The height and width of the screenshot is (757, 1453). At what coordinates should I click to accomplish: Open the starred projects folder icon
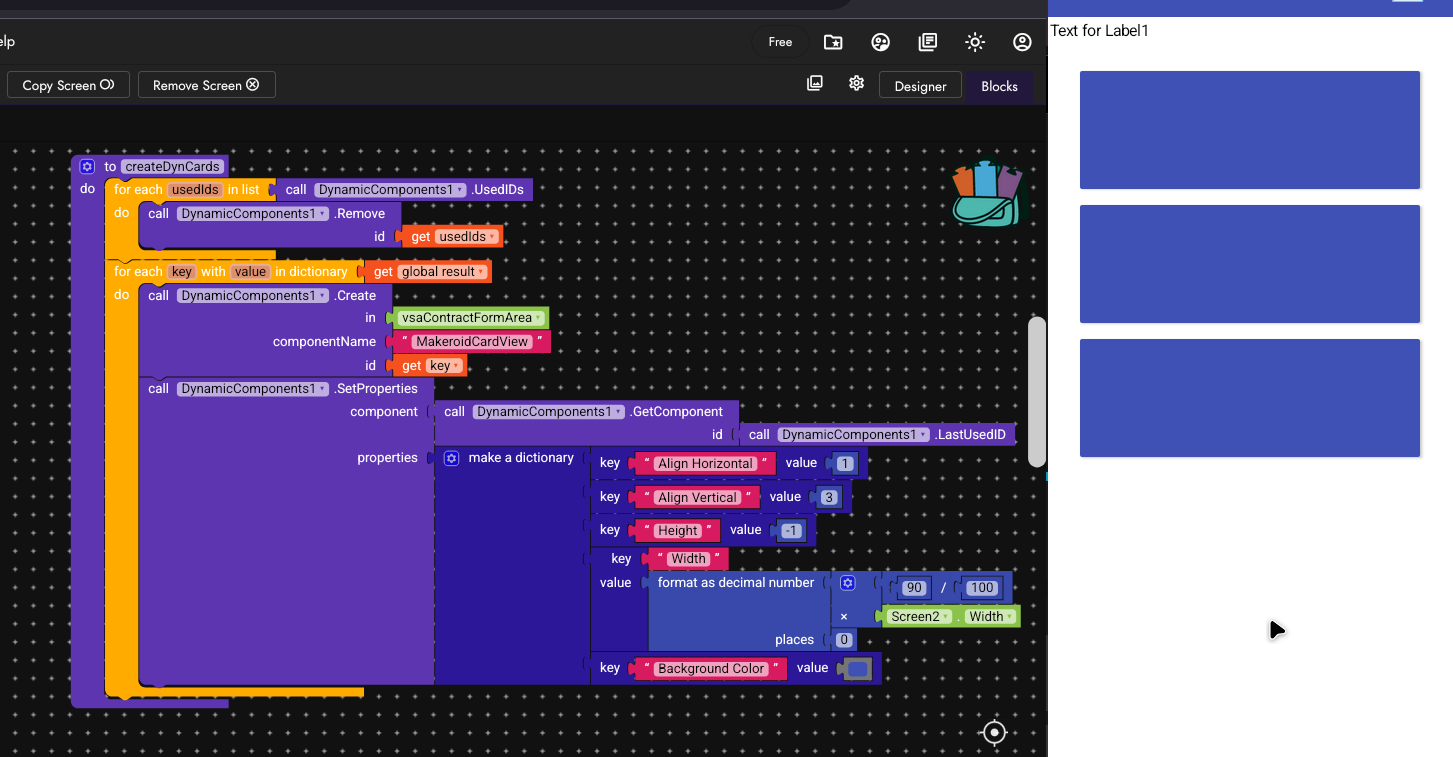(x=832, y=42)
